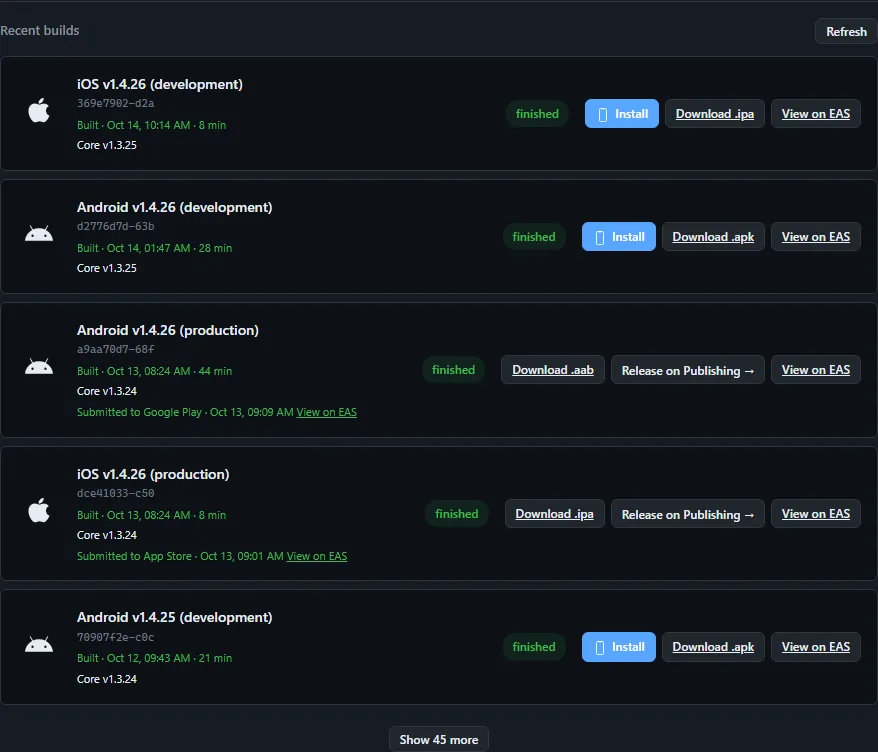Viewport: 878px width, 752px height.
Task: Download .apk for Android v1.4.25 development
Action: tap(713, 647)
